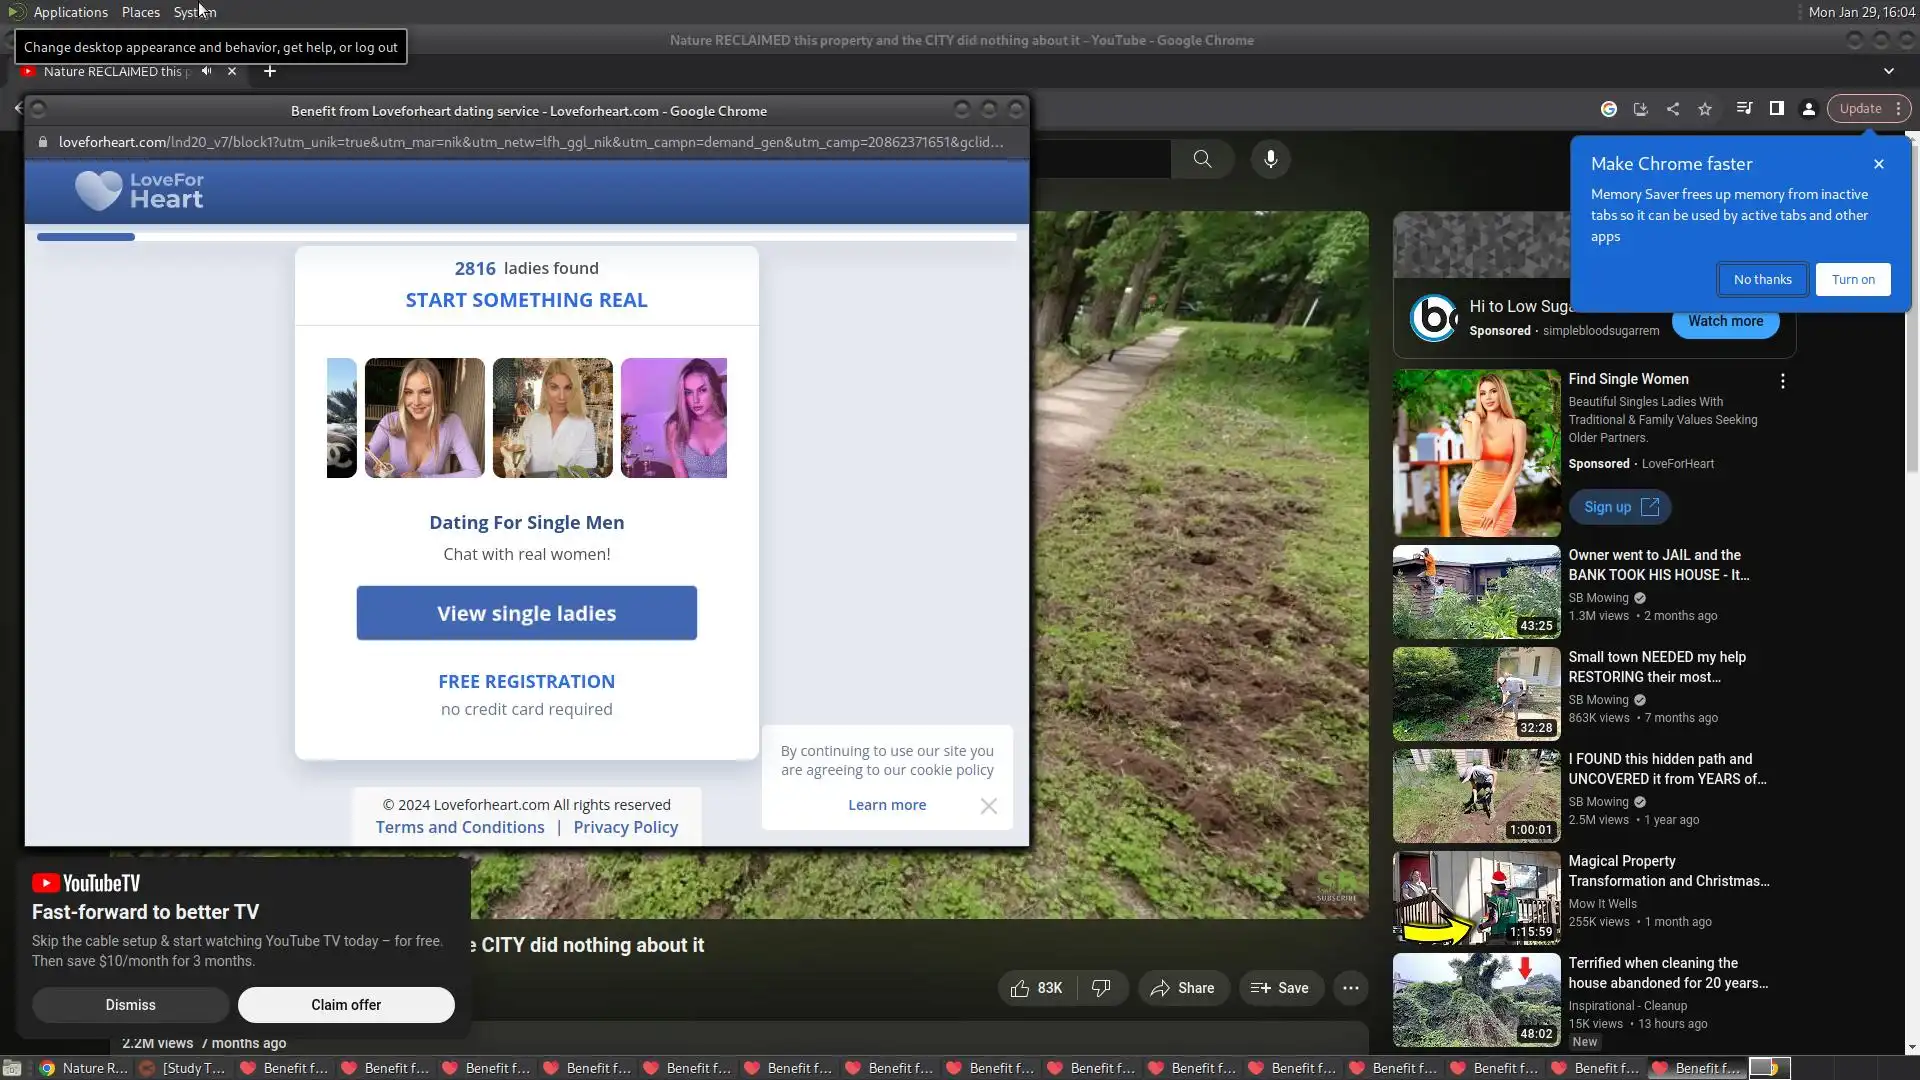The image size is (1920, 1080).
Task: Open Owner went to JAIL video thumbnail
Action: coord(1476,592)
